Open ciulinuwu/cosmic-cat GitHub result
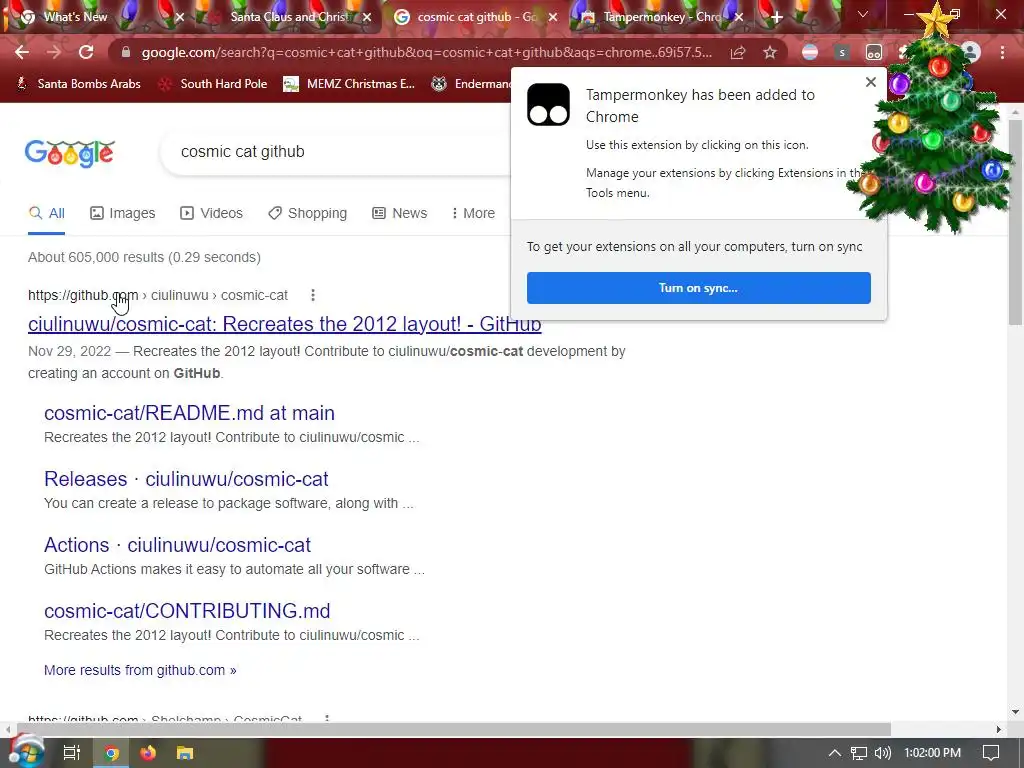1024x768 pixels. click(285, 324)
